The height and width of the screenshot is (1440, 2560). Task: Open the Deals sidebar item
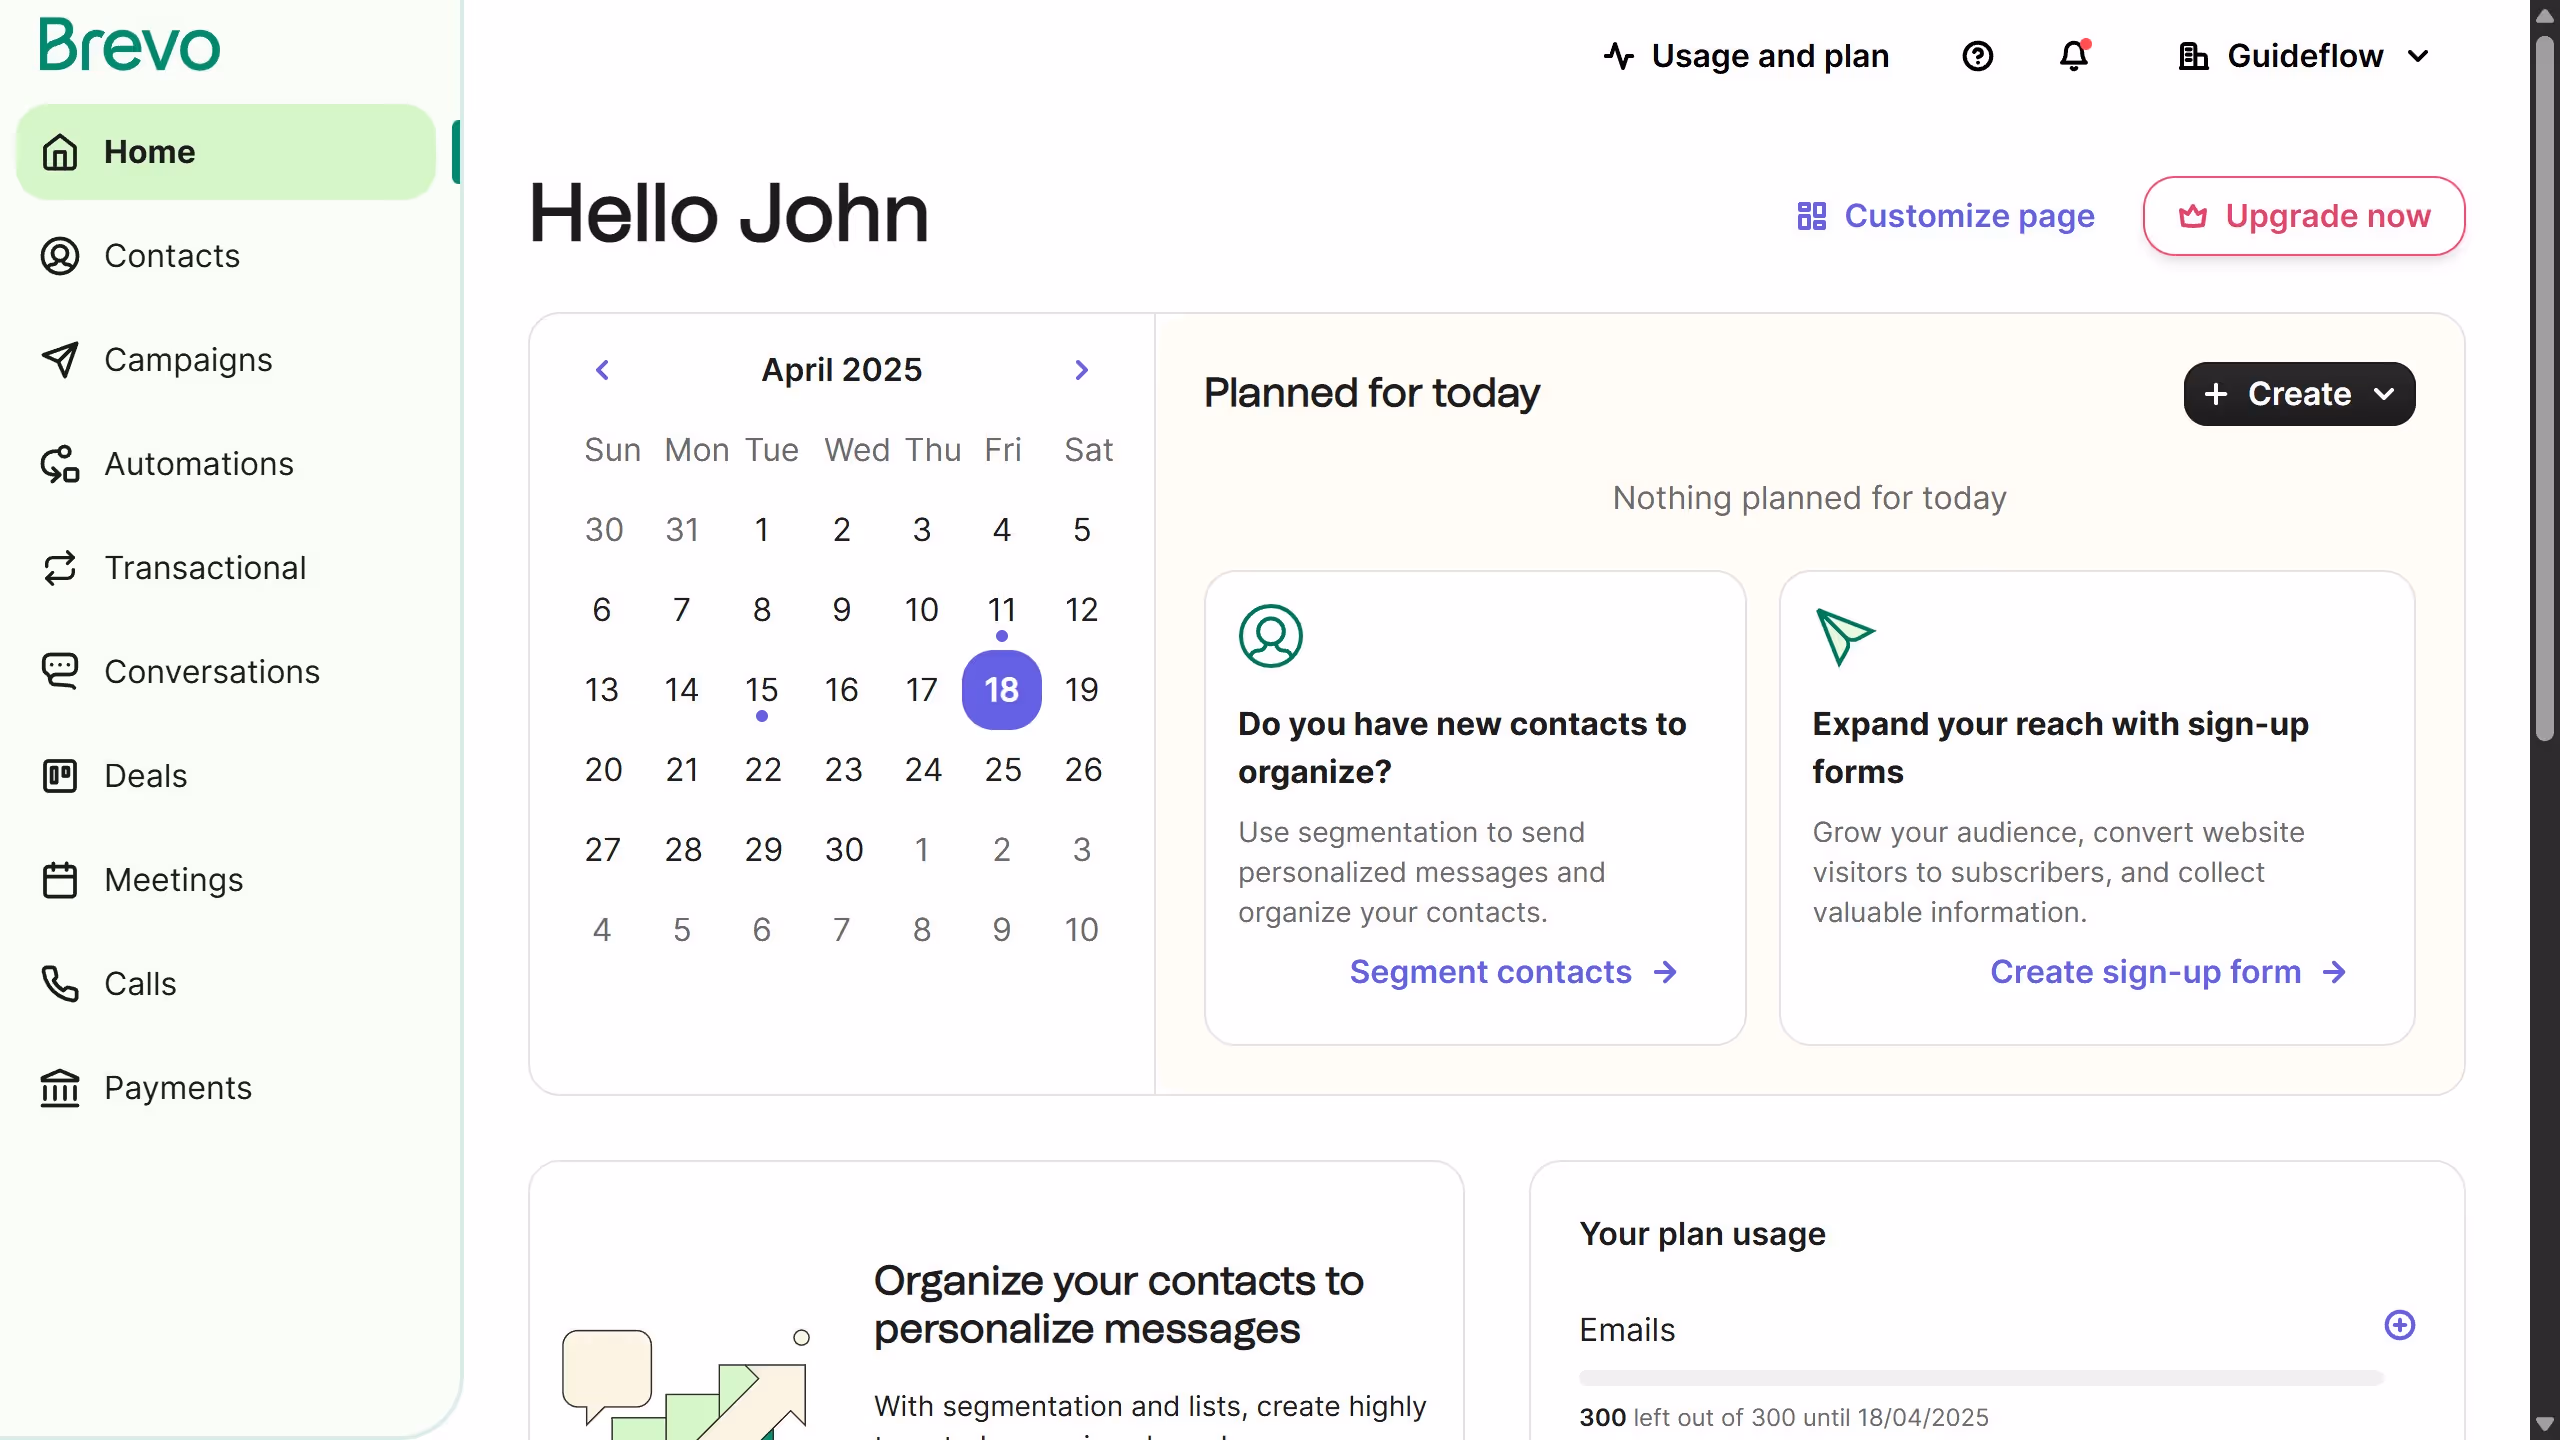[145, 776]
